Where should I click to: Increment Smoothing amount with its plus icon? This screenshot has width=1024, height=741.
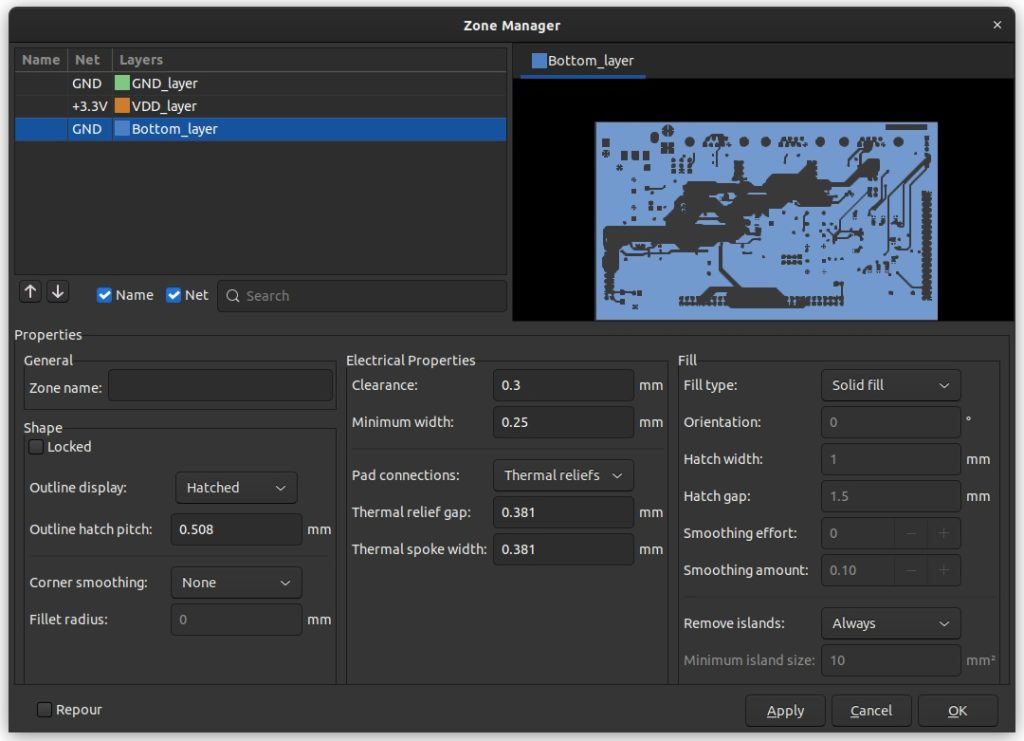[944, 570]
